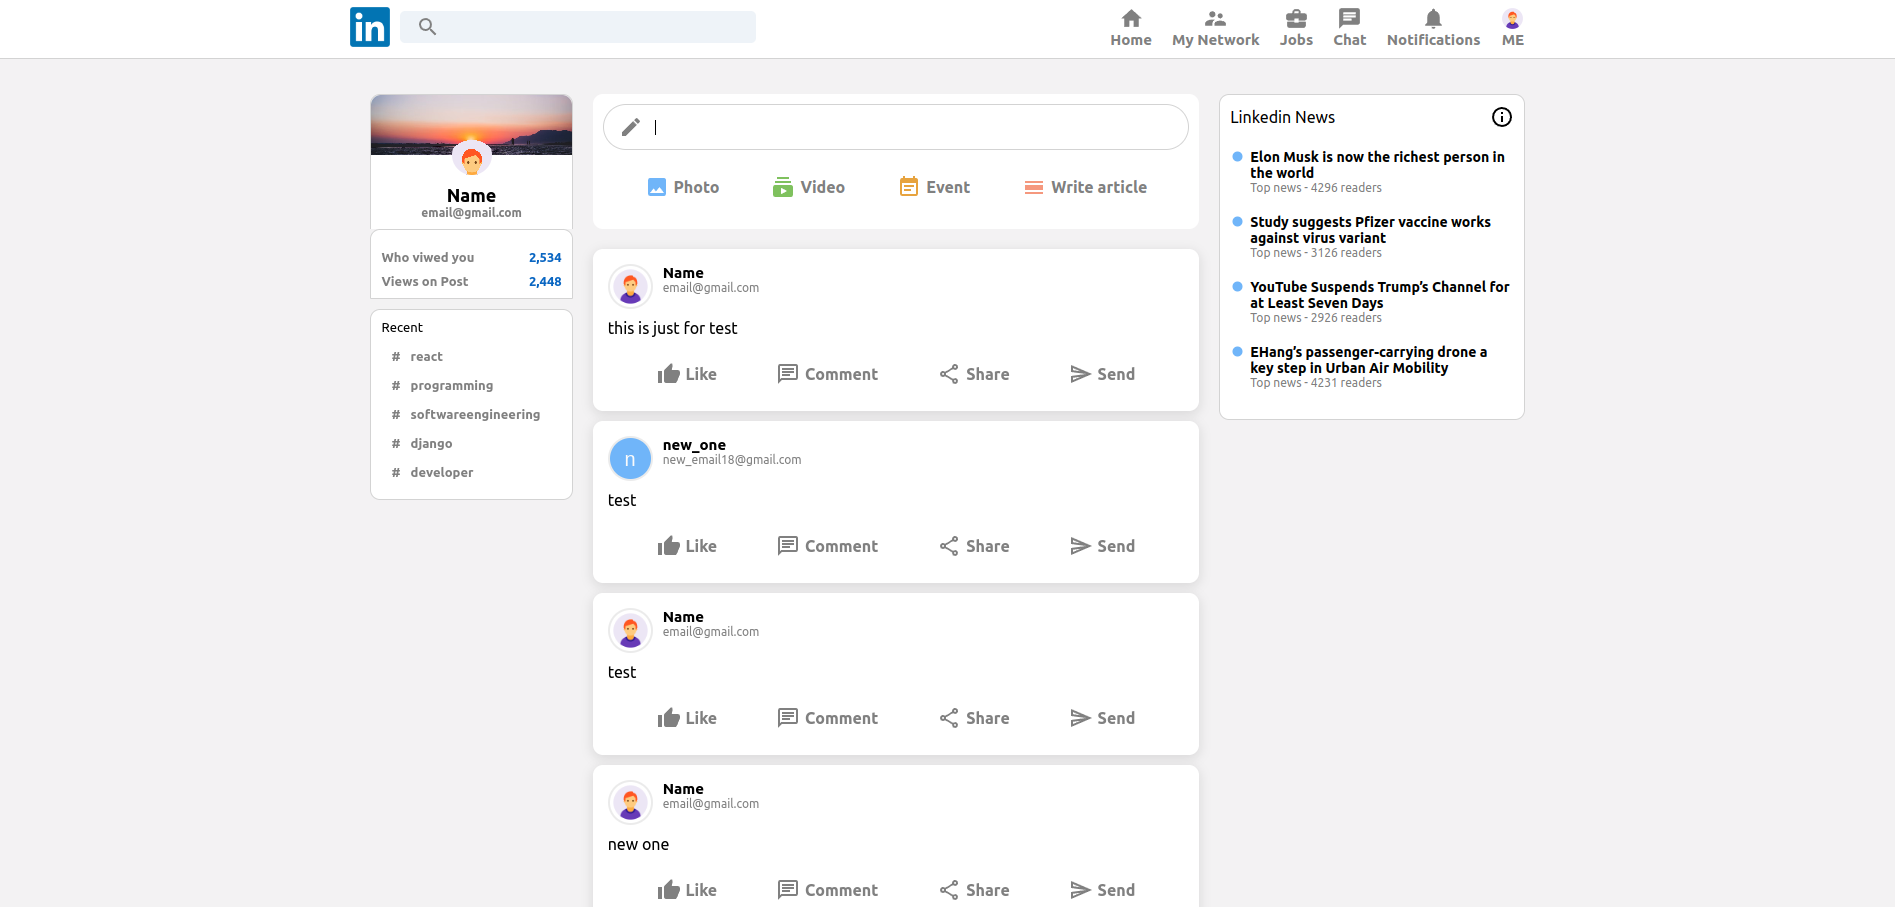Image resolution: width=1895 pixels, height=907 pixels.
Task: Open the Jobs briefcase icon
Action: pos(1295,19)
